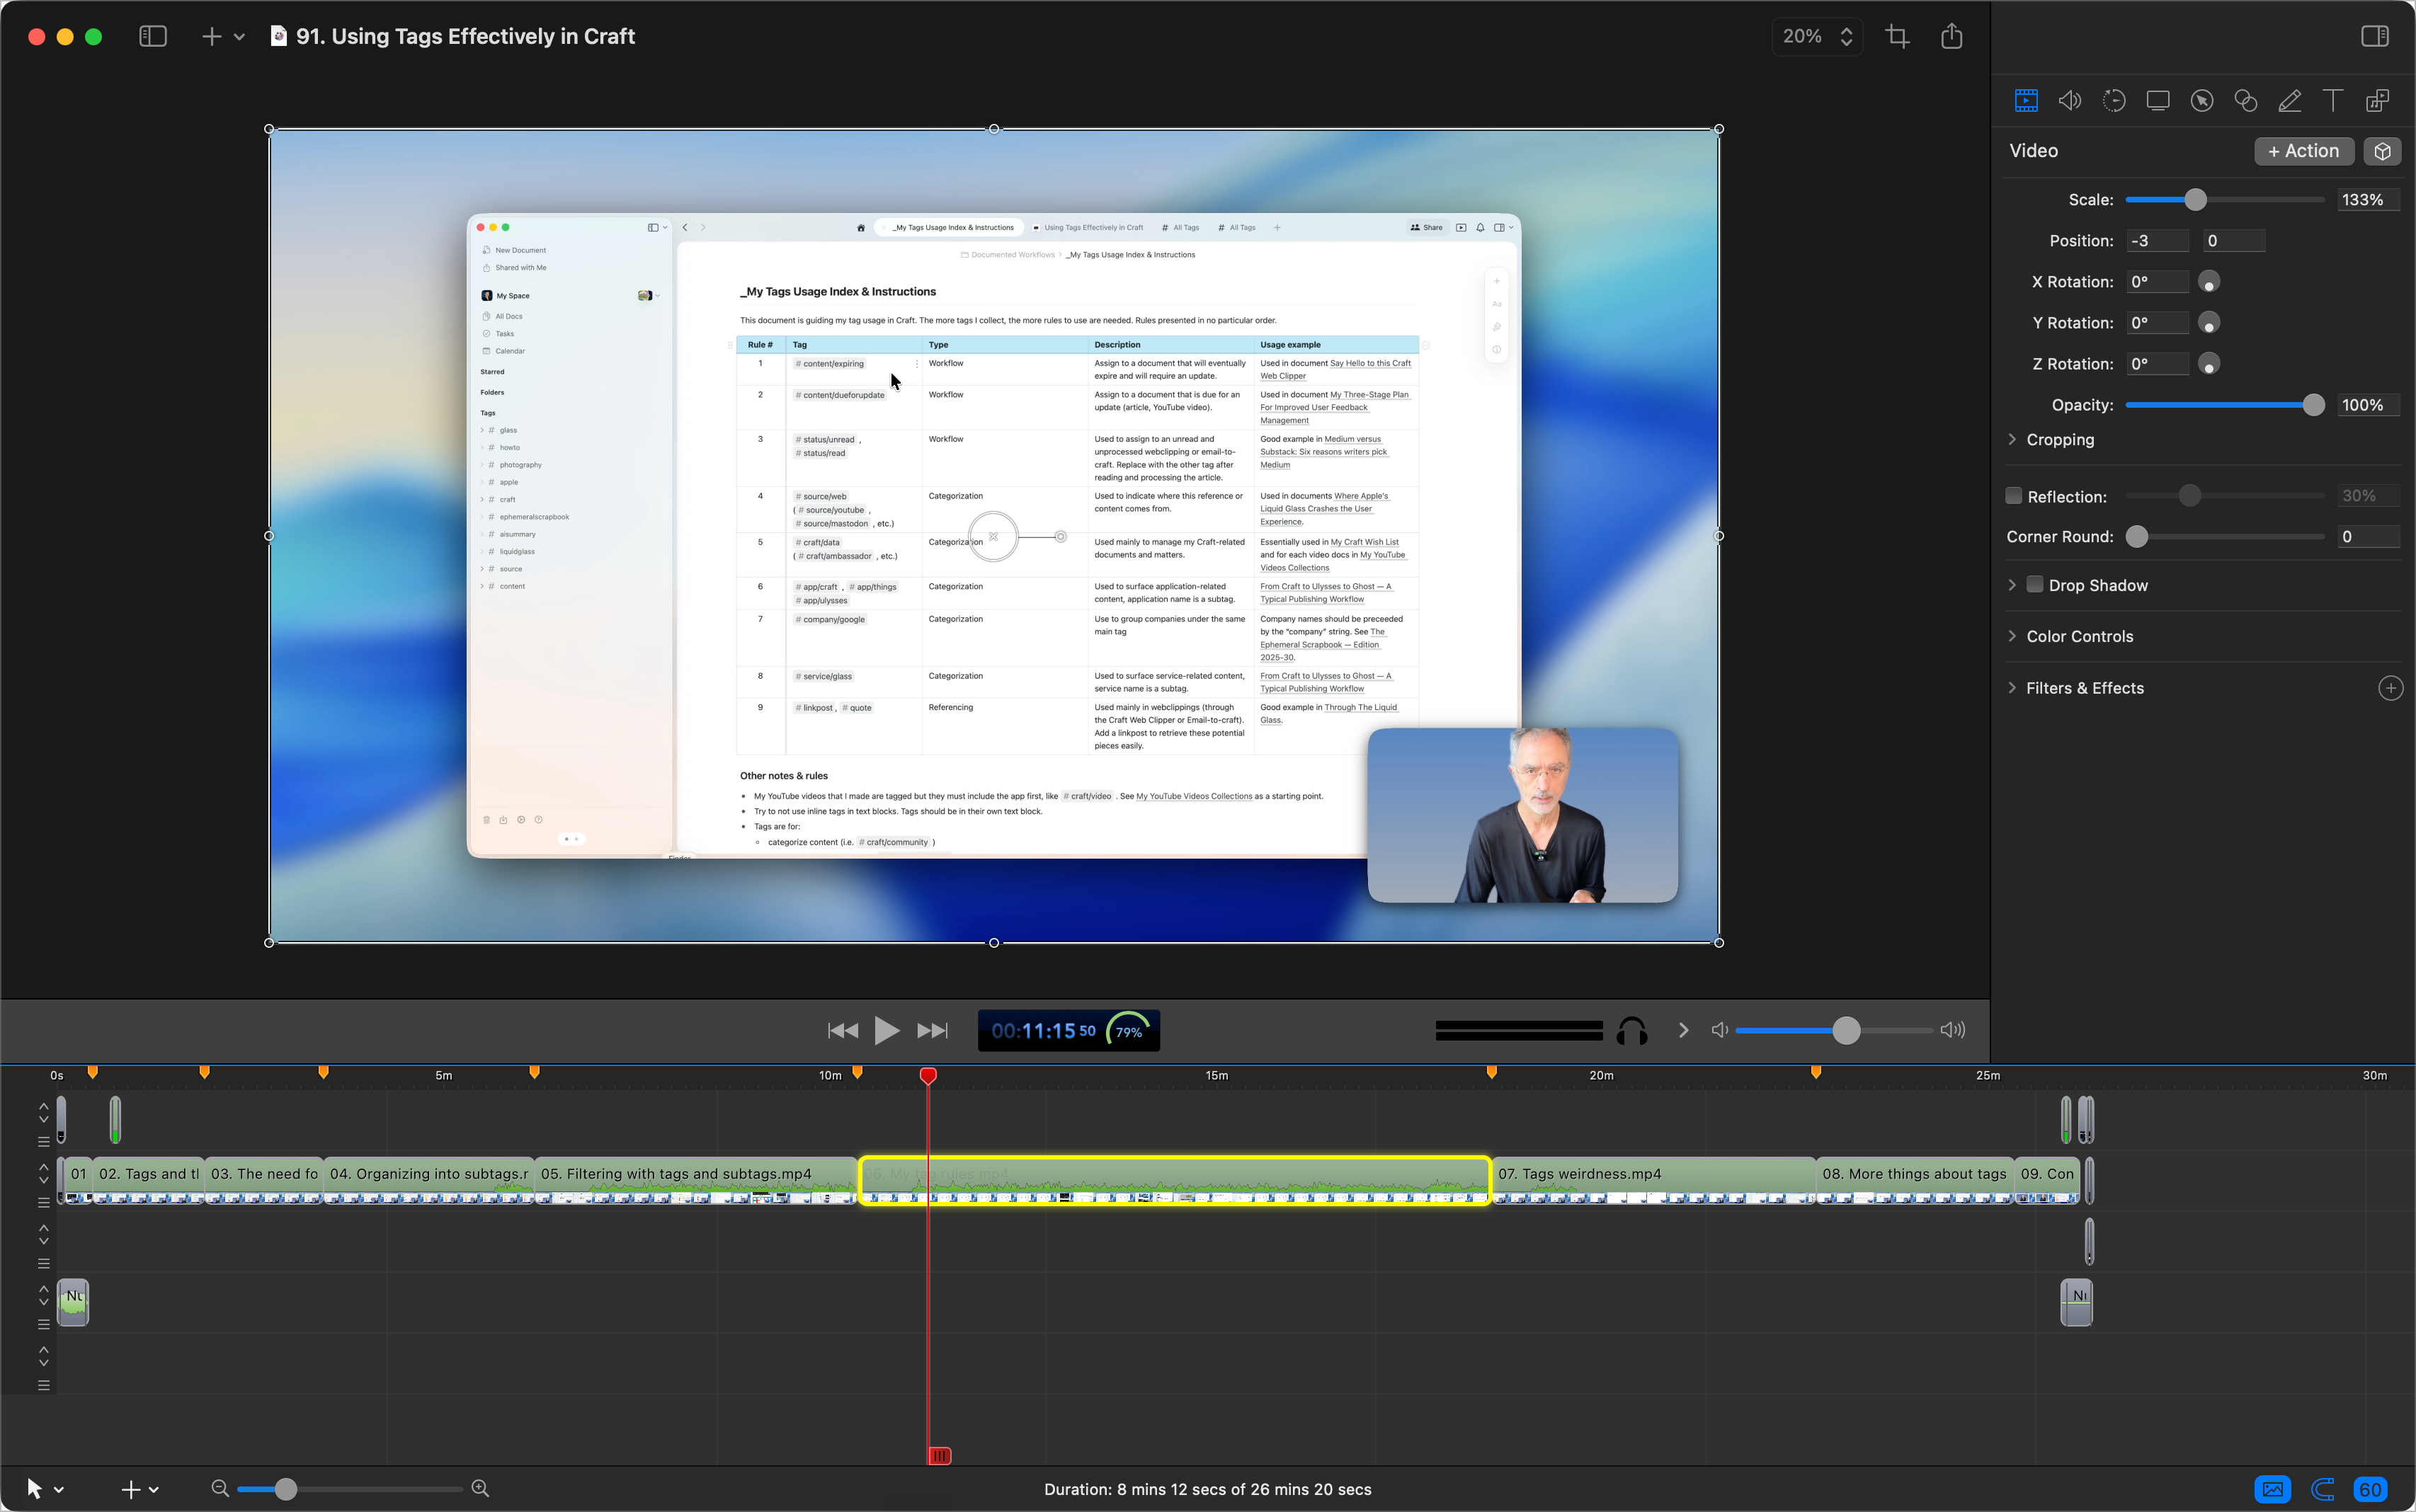Select the 04. Organizing into subtags clip
Viewport: 2416px width, 1512px height.
click(x=429, y=1181)
